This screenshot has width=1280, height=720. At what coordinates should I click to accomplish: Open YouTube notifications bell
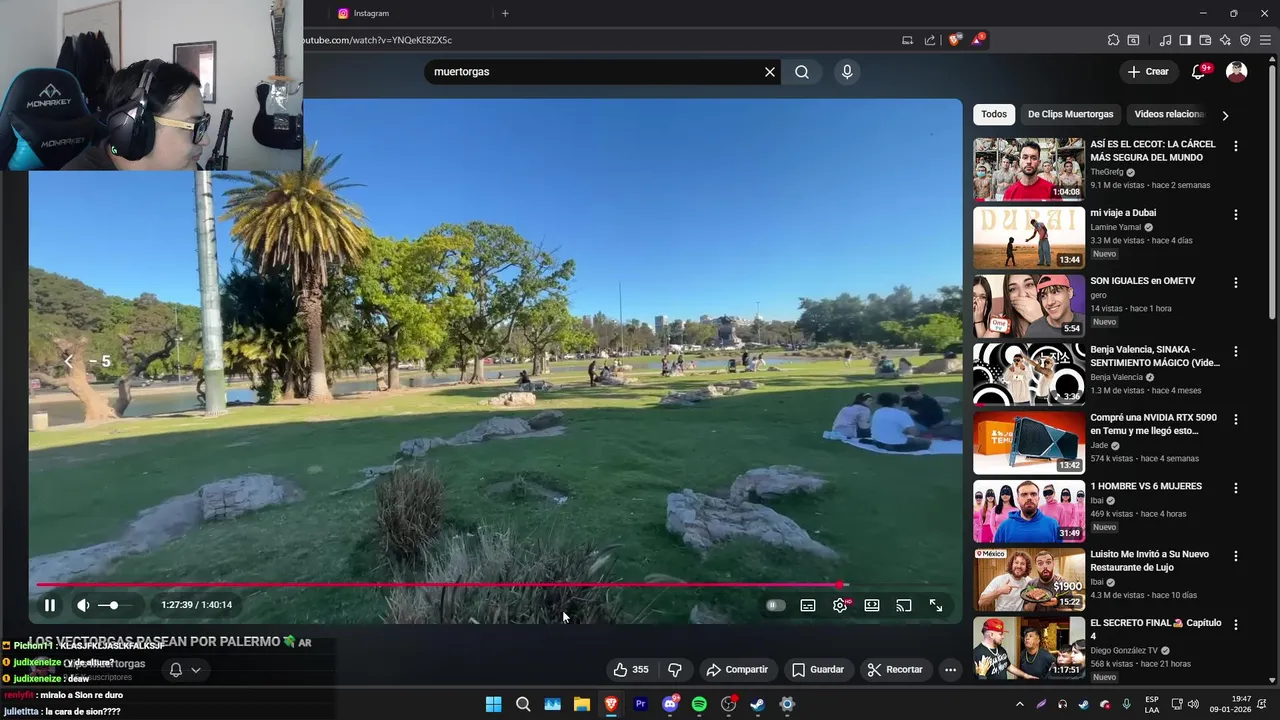(1199, 72)
